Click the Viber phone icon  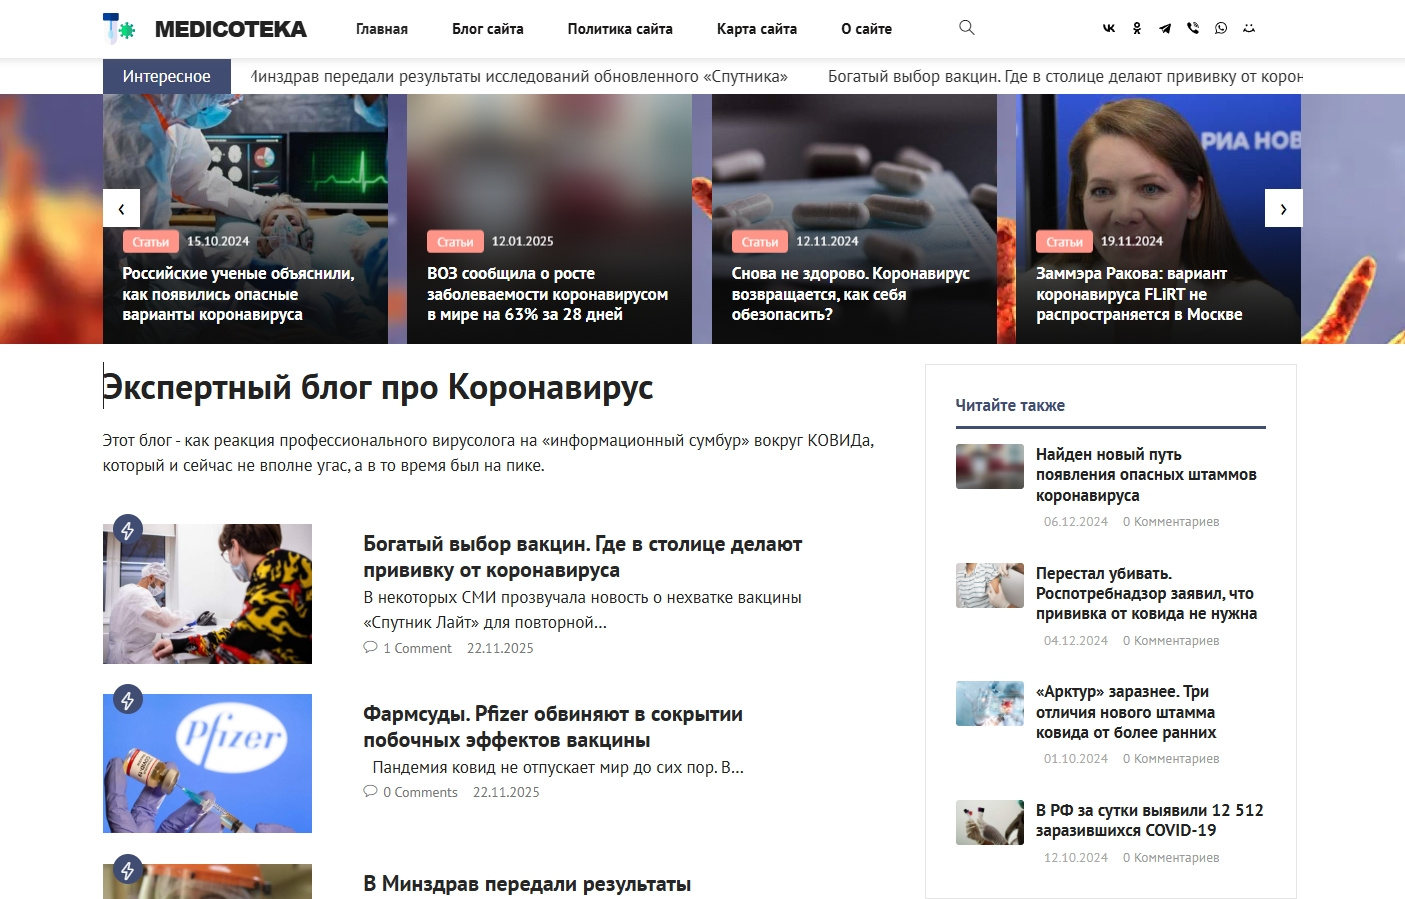coord(1193,29)
